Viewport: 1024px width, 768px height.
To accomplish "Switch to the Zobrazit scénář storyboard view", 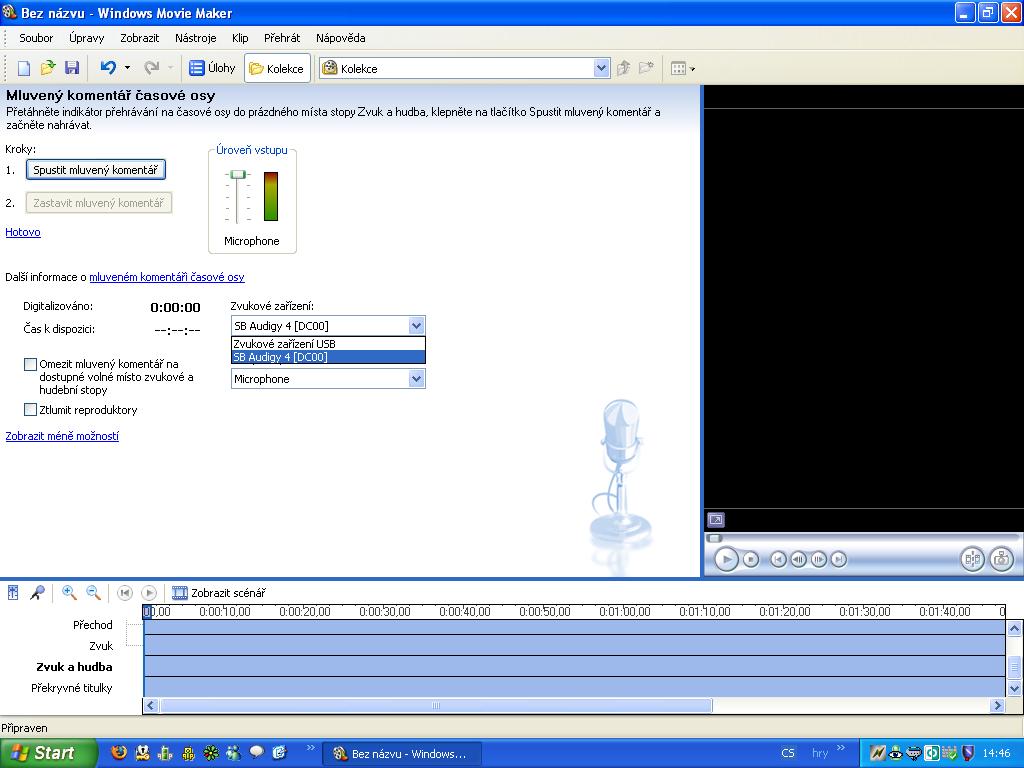I will click(219, 593).
